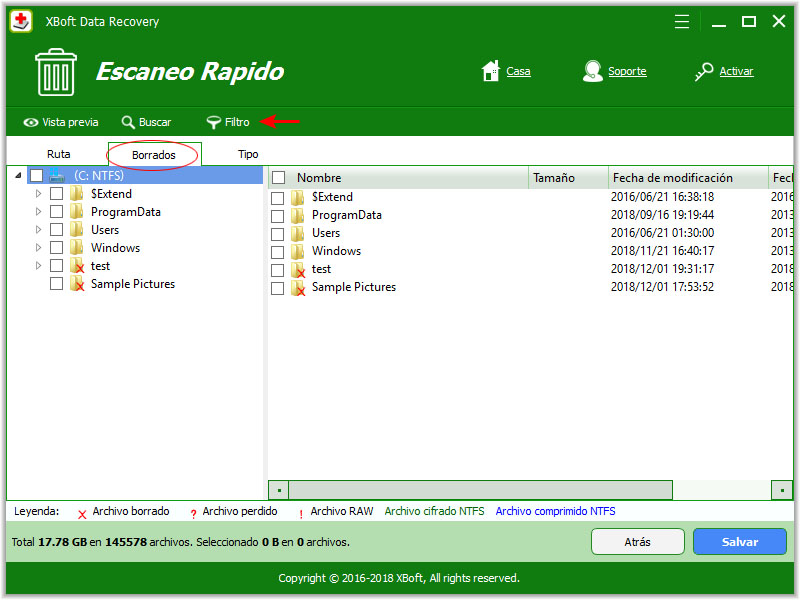The image size is (800, 600).
Task: Switch to the Tipo tab
Action: (248, 154)
